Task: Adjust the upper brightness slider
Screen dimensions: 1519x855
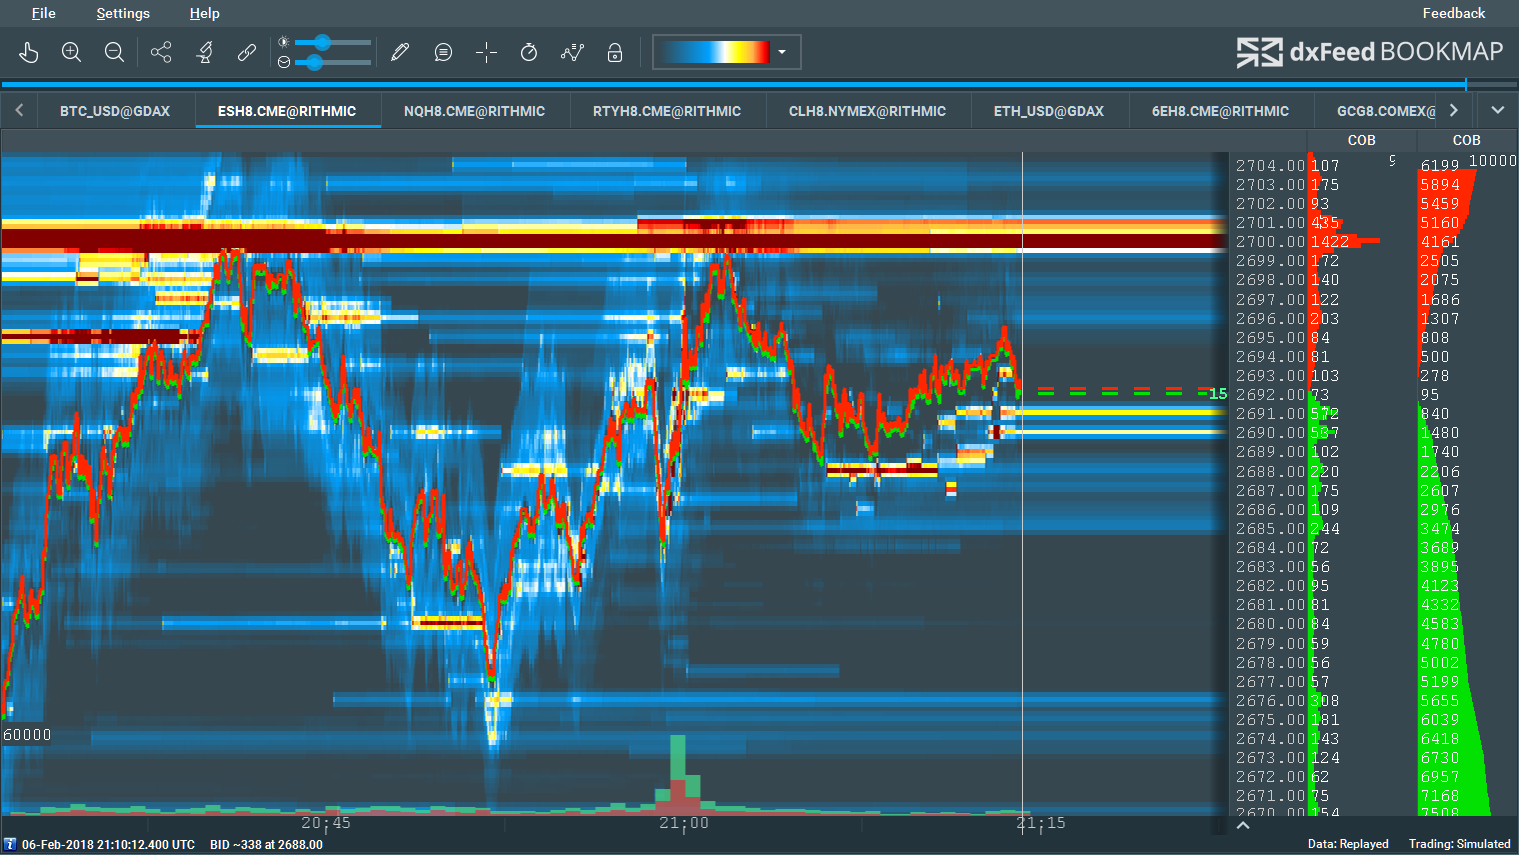Action: (x=322, y=42)
